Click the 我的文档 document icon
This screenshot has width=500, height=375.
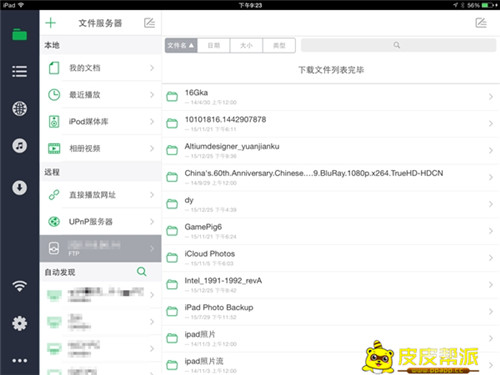click(x=54, y=68)
